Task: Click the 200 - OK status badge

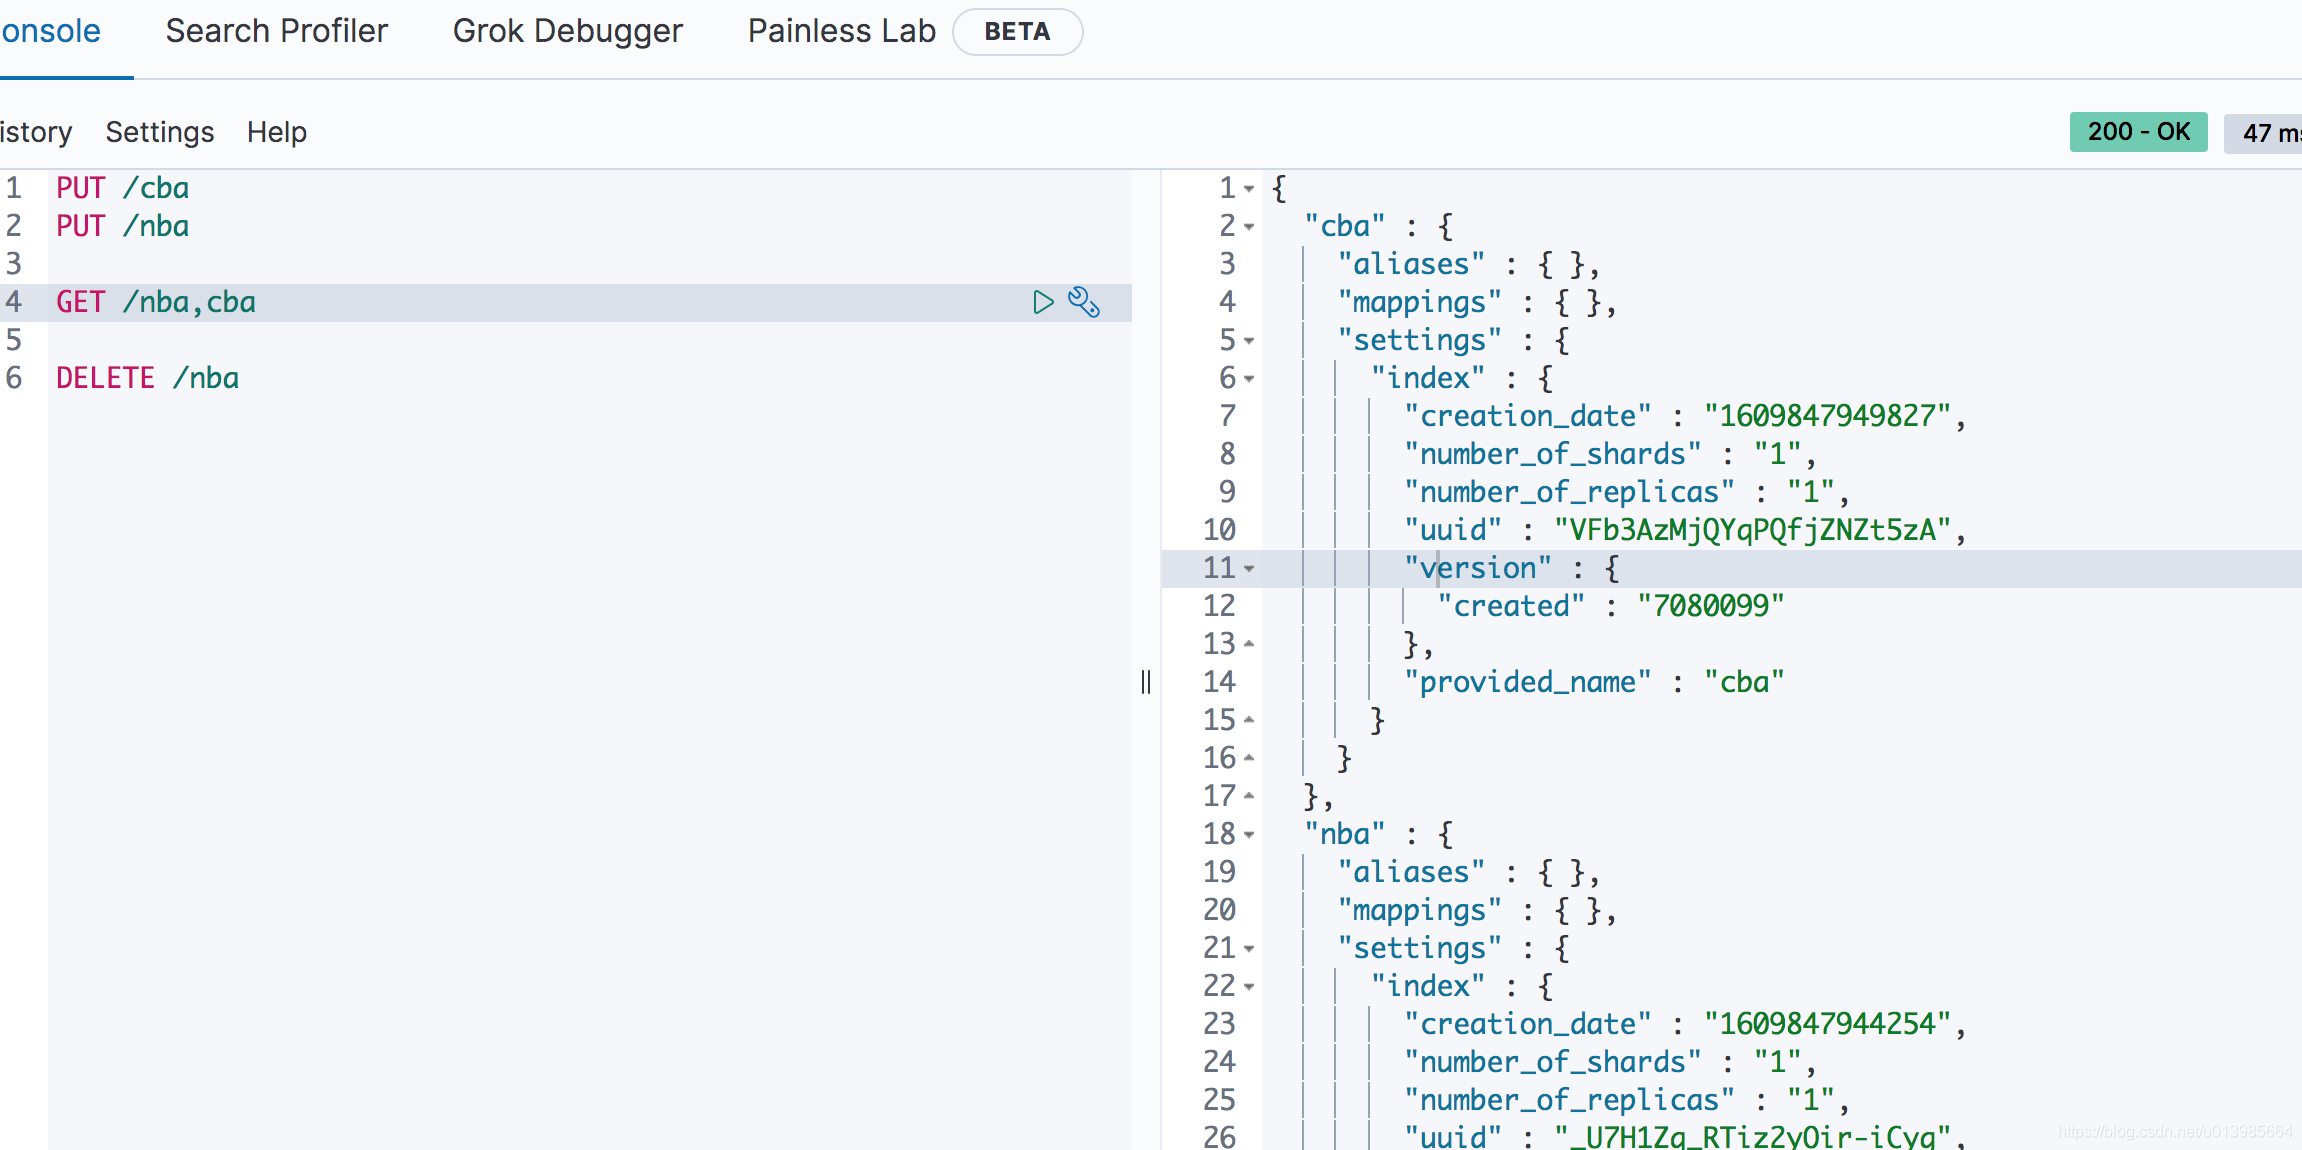Action: [2138, 132]
